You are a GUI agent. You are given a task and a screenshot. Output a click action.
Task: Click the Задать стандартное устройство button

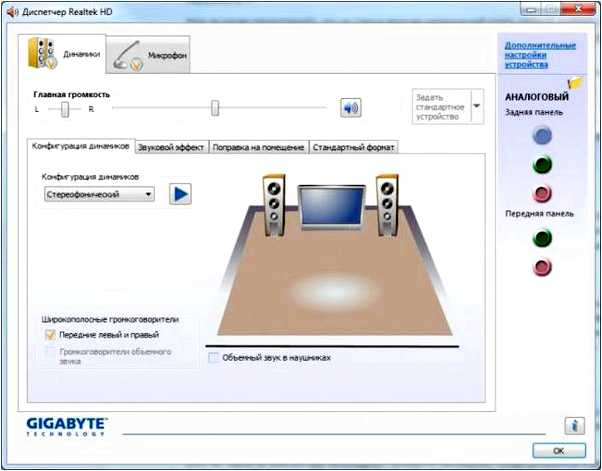442,106
